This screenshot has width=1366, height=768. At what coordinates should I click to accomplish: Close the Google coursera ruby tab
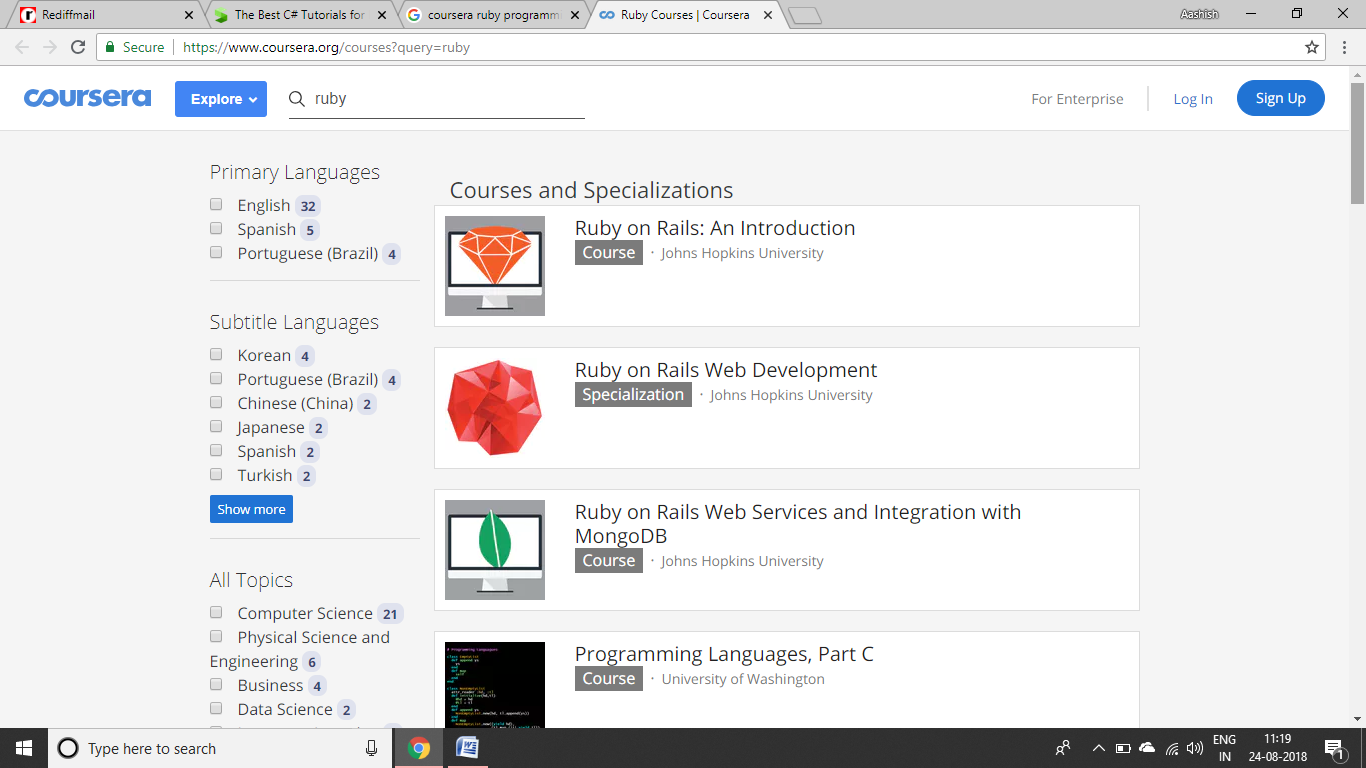pos(575,15)
